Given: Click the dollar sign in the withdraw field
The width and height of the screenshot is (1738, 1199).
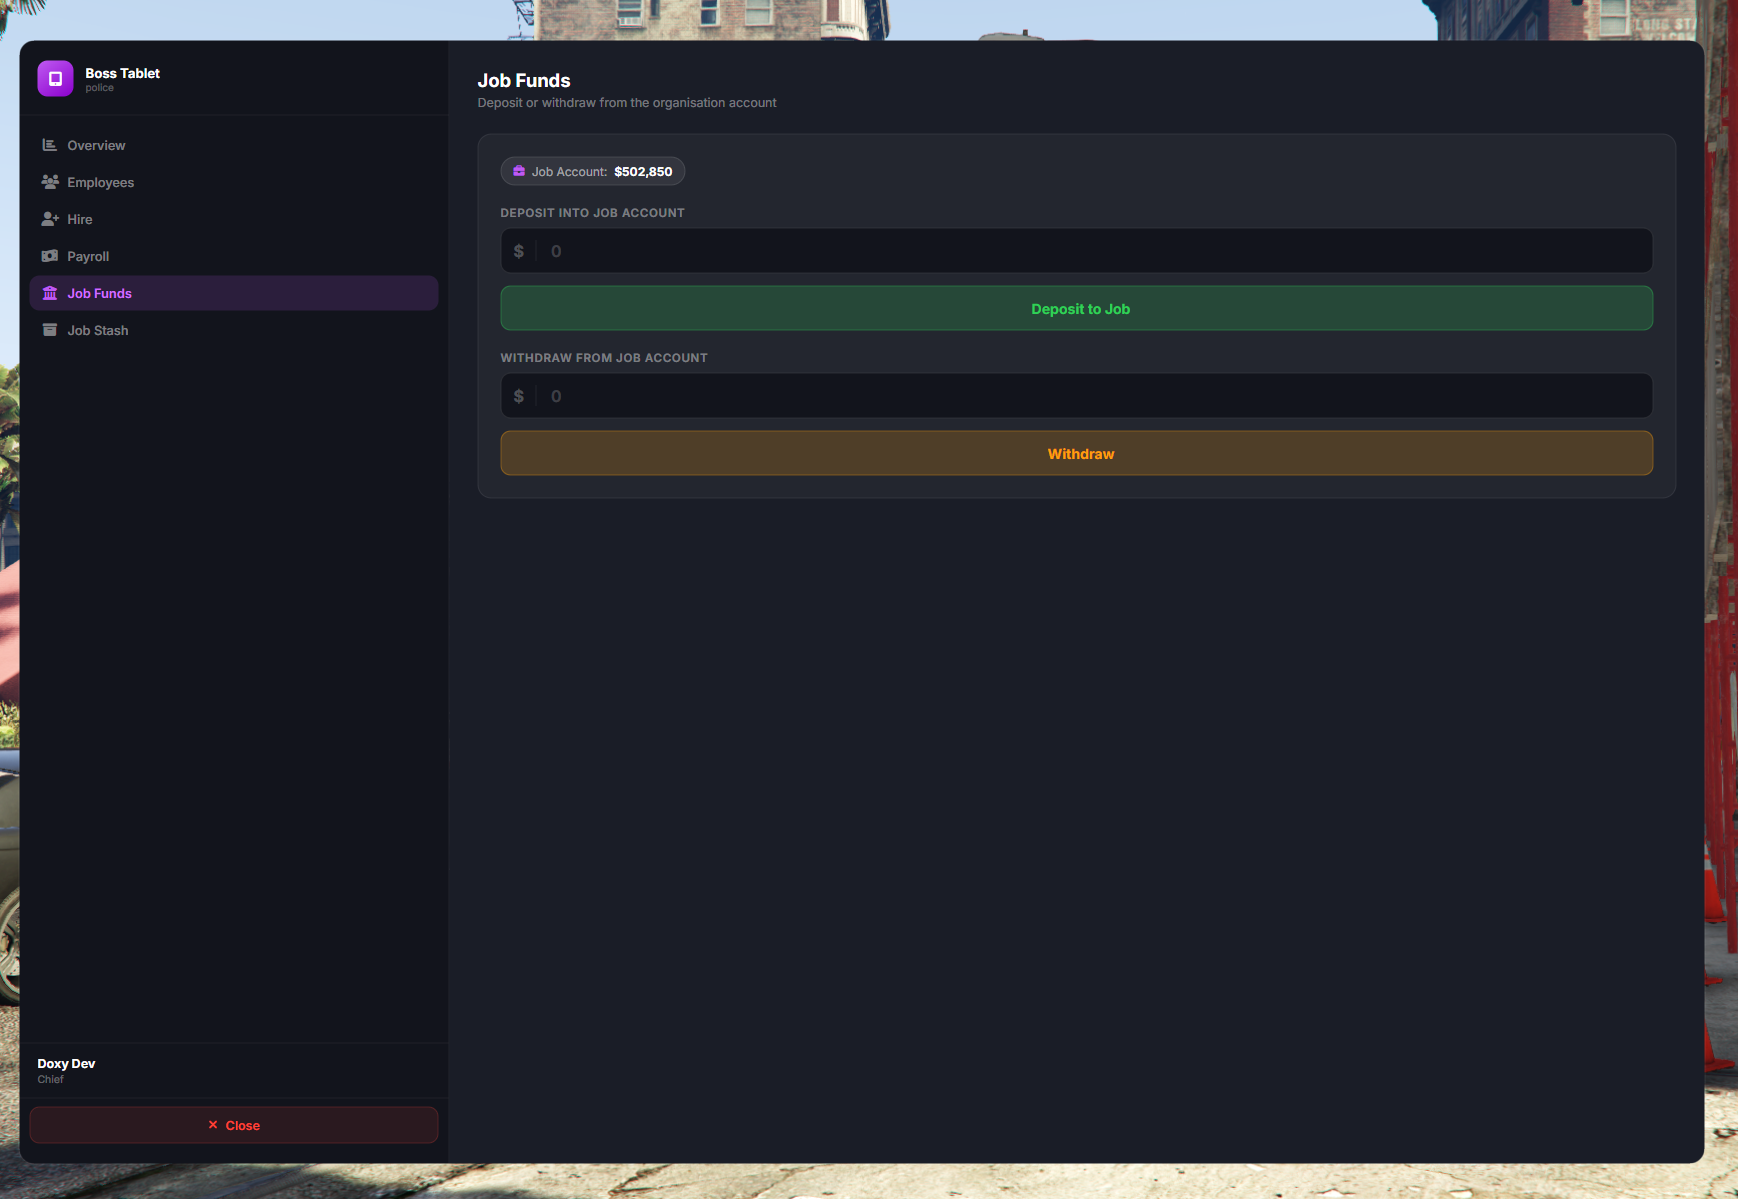Looking at the screenshot, I should 518,396.
